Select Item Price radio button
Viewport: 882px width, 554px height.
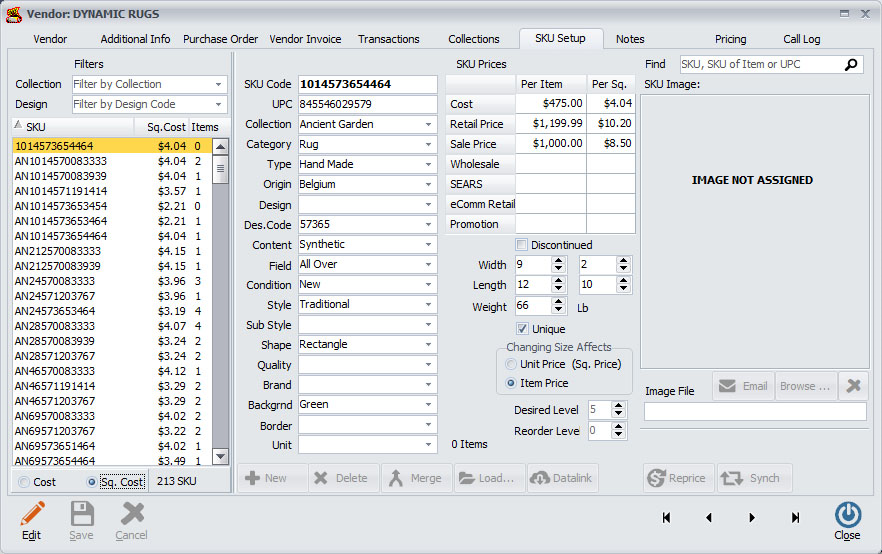tap(511, 383)
